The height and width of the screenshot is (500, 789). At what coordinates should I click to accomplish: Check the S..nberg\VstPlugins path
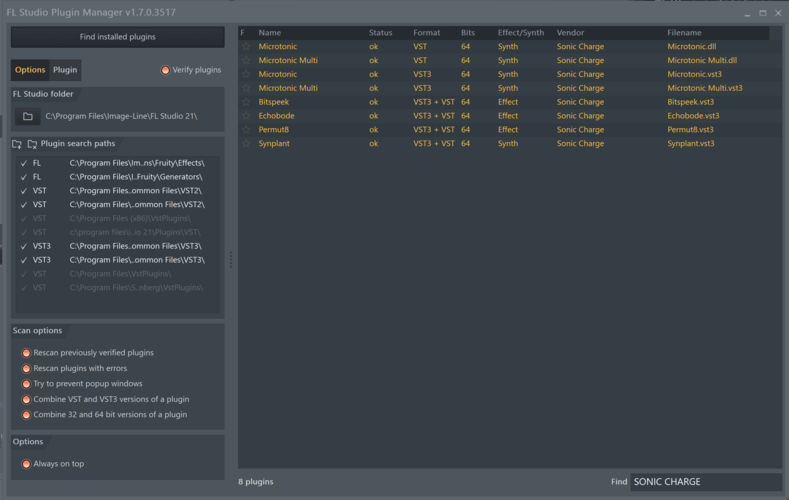pyautogui.click(x=24, y=288)
